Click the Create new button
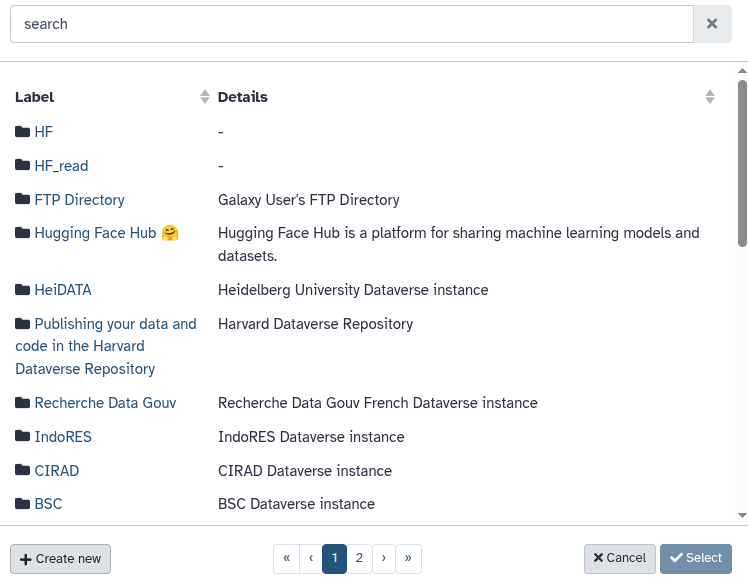 pos(61,559)
